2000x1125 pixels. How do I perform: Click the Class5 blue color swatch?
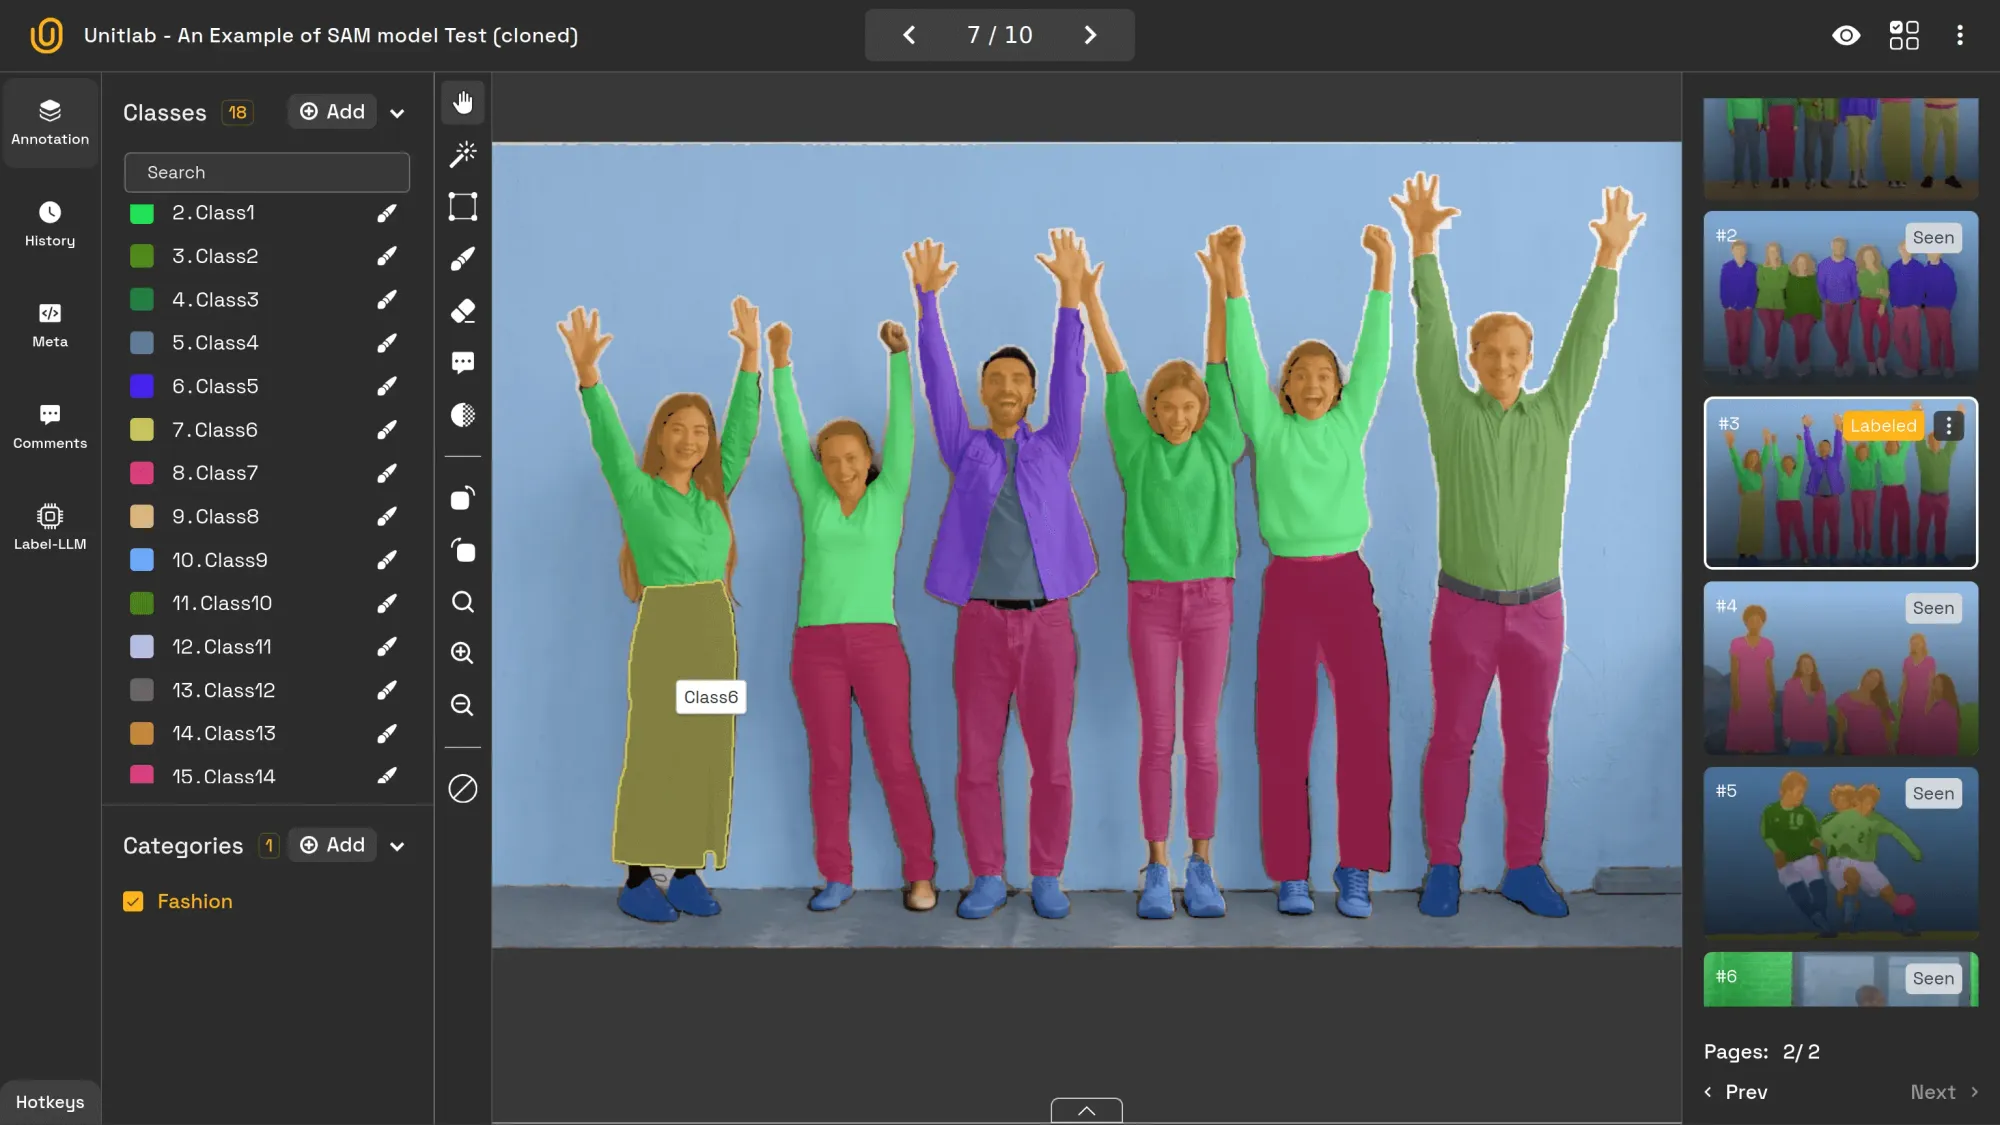click(x=141, y=386)
